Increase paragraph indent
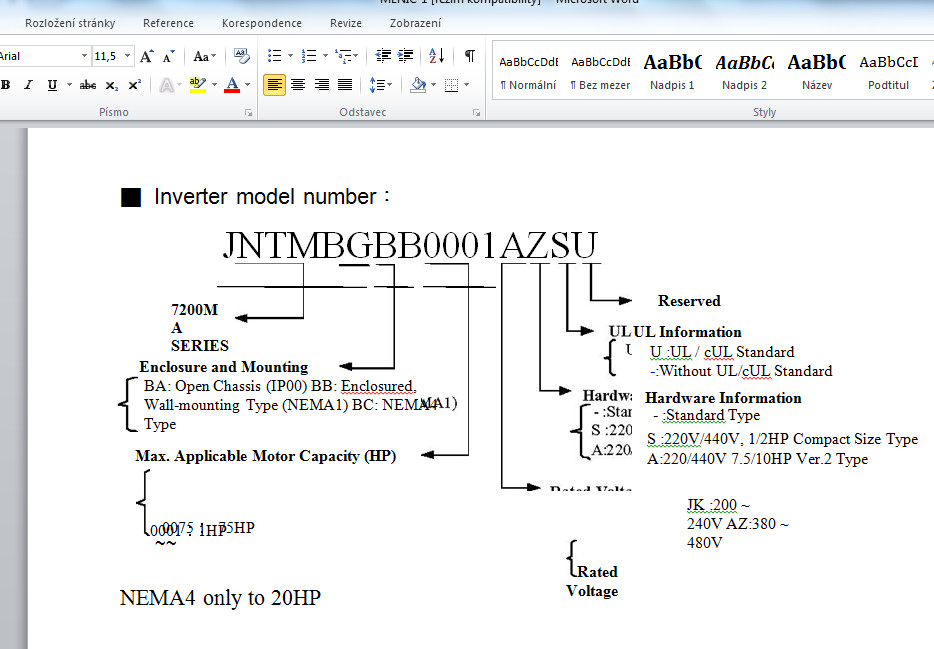The height and width of the screenshot is (649, 934). pyautogui.click(x=406, y=57)
